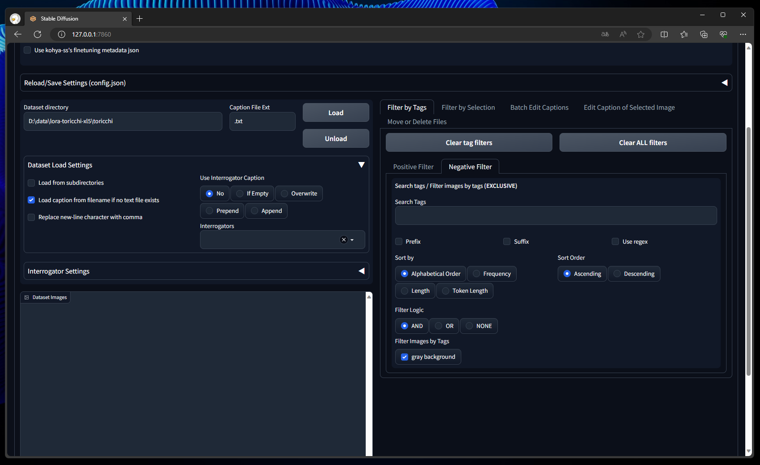The height and width of the screenshot is (465, 760).
Task: Toggle the browser split screen icon
Action: [664, 34]
